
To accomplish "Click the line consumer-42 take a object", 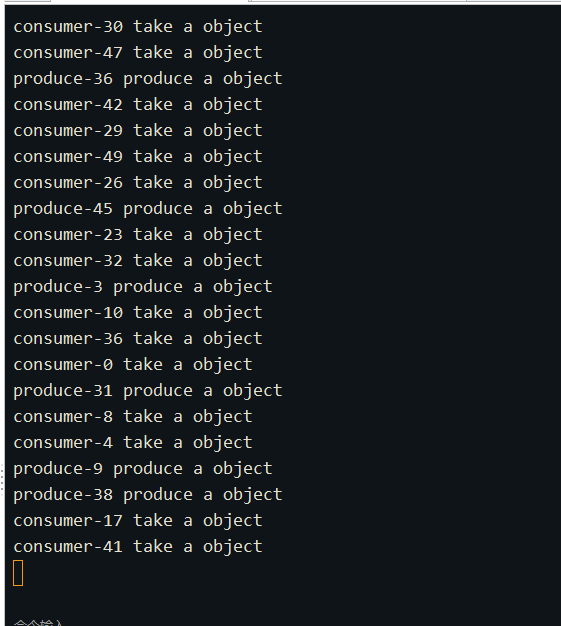I will coord(138,105).
